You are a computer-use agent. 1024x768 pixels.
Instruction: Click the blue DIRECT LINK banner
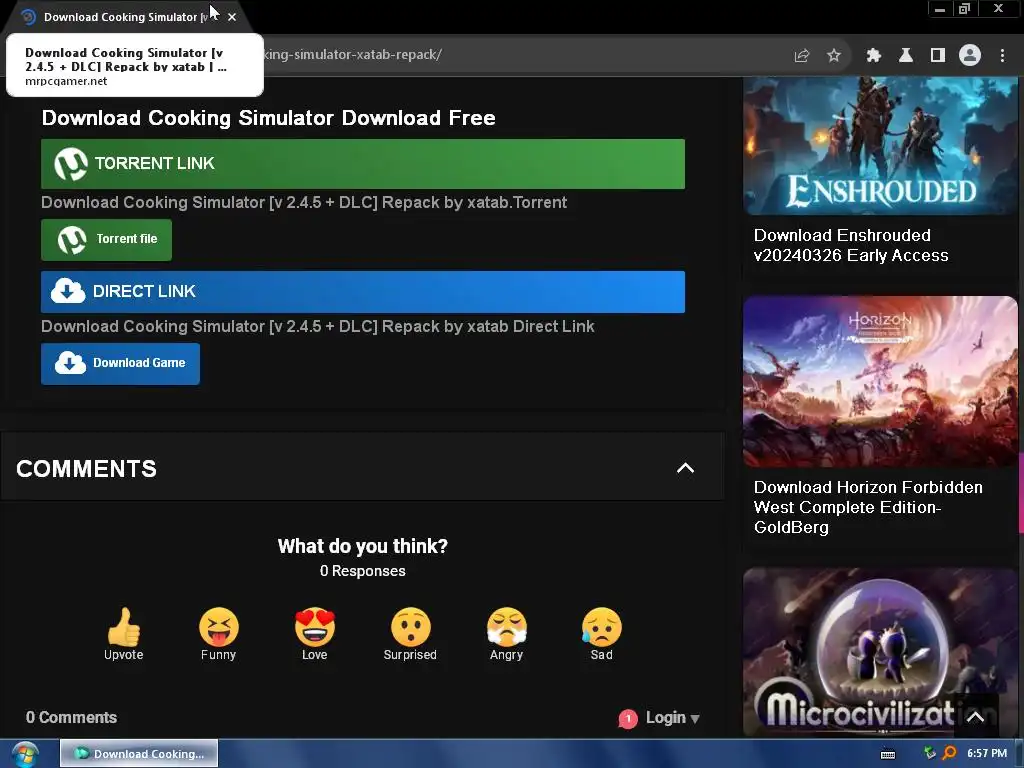tap(362, 292)
